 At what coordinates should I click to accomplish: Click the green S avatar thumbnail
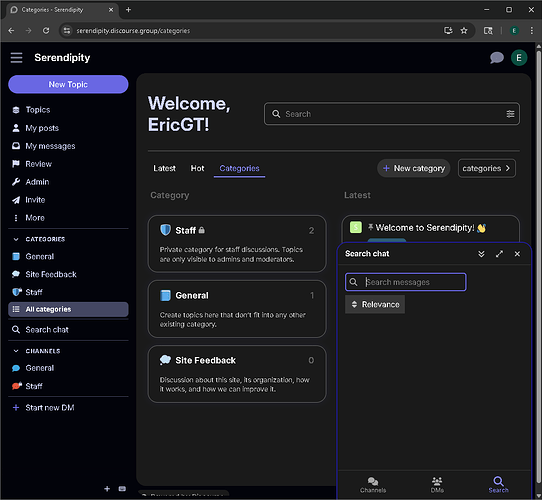tap(356, 227)
